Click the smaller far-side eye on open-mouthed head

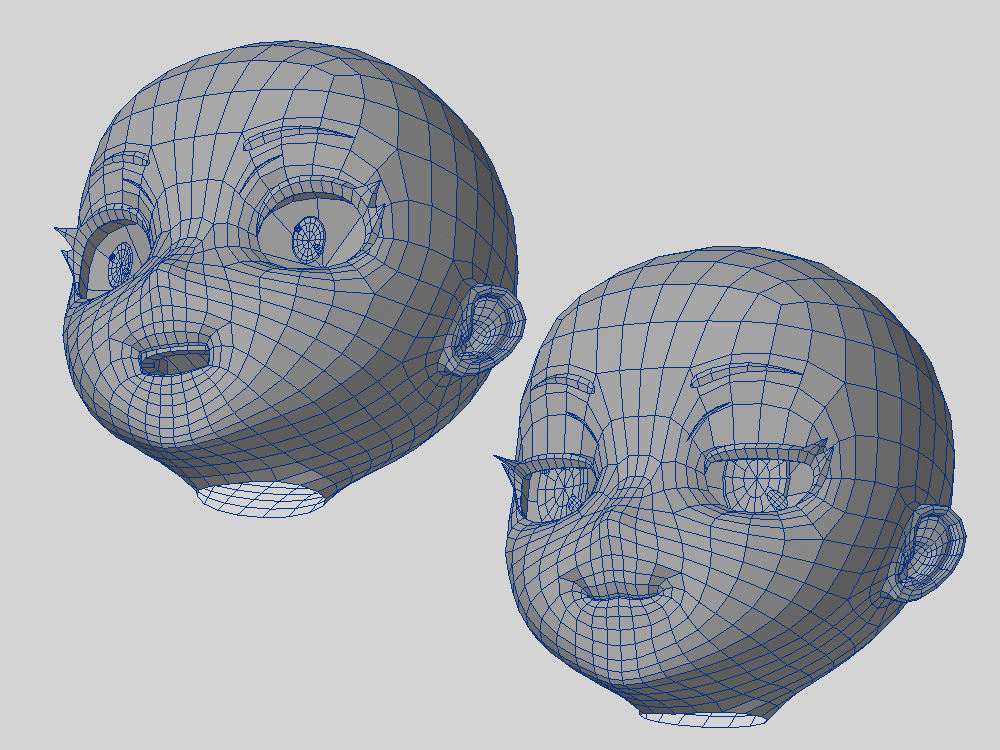118,263
